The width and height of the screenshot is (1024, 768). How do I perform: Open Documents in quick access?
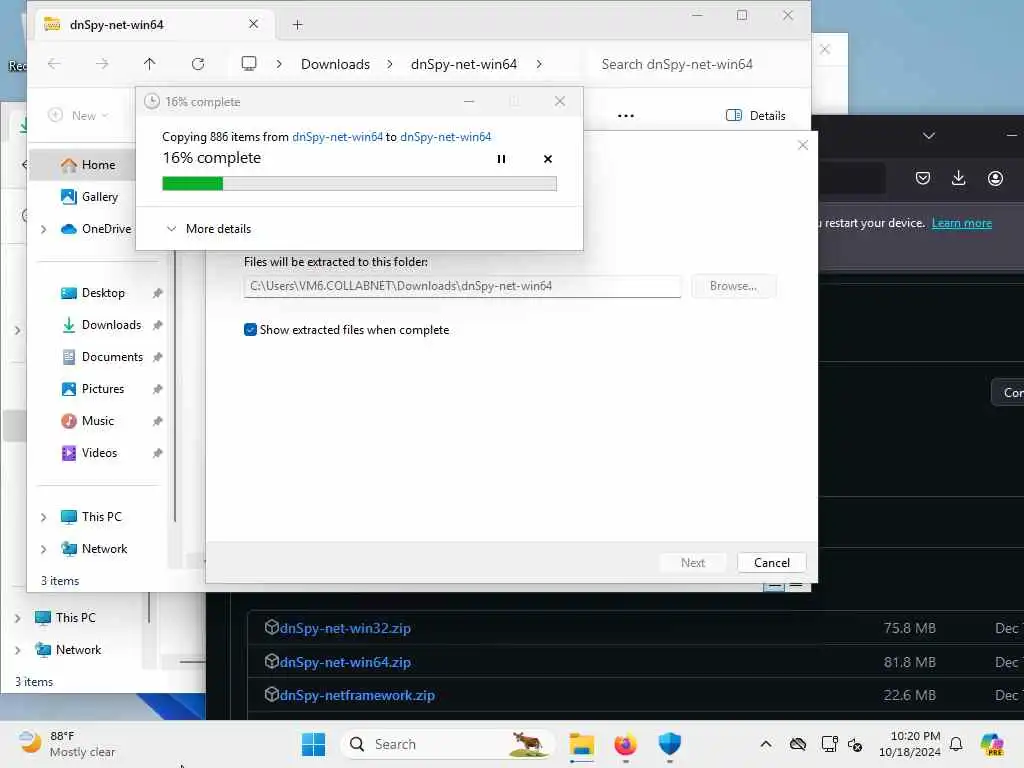(102, 357)
